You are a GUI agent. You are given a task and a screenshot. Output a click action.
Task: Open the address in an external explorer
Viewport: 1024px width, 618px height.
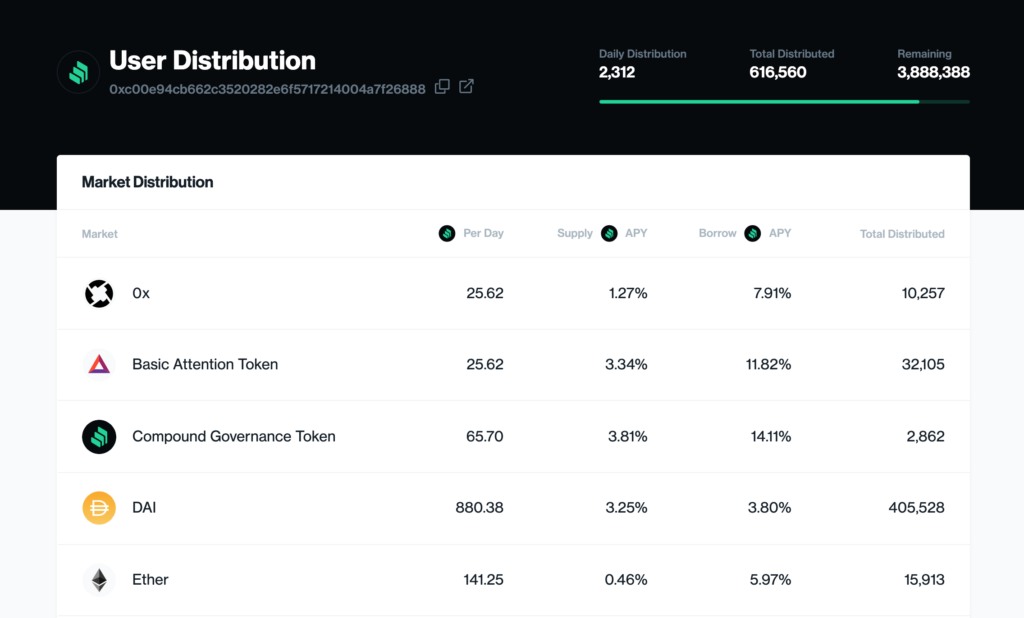[466, 86]
